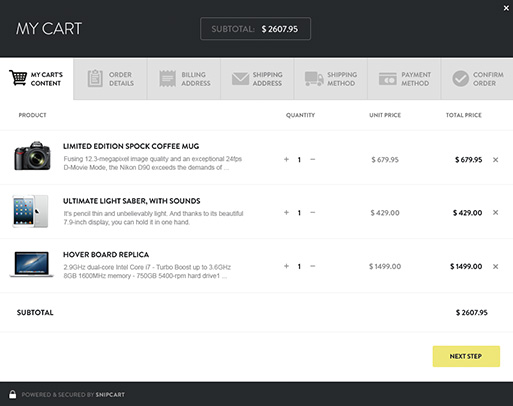Switch to Payment Method tab

pyautogui.click(x=404, y=79)
